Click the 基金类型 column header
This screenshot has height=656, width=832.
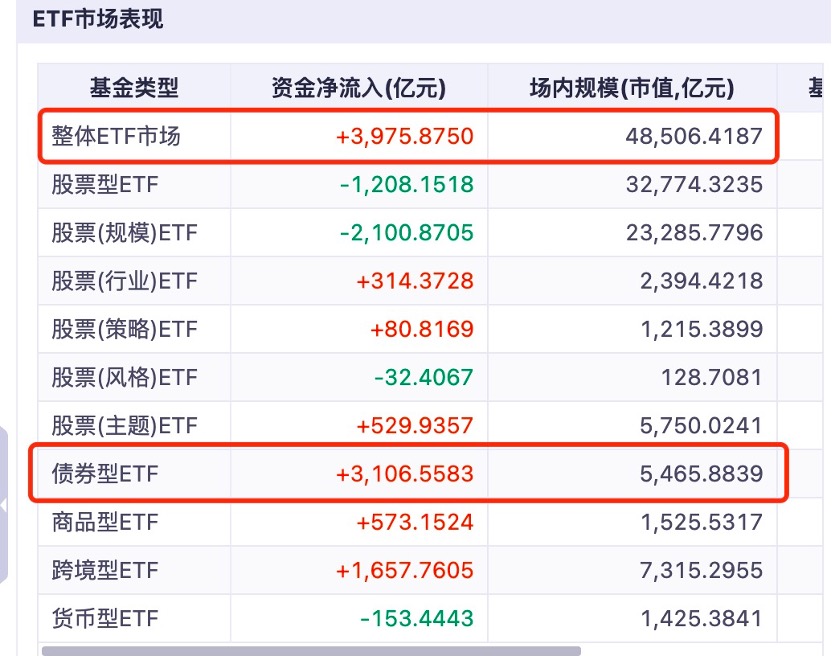pos(134,88)
